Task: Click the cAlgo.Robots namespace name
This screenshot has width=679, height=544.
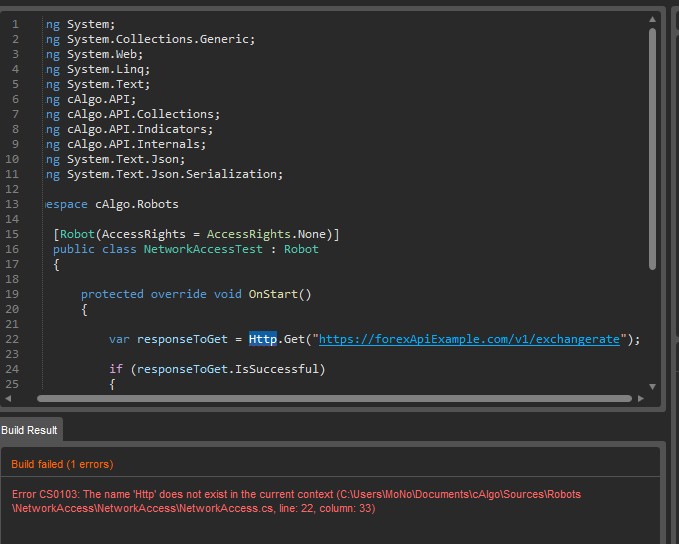Action: (137, 204)
